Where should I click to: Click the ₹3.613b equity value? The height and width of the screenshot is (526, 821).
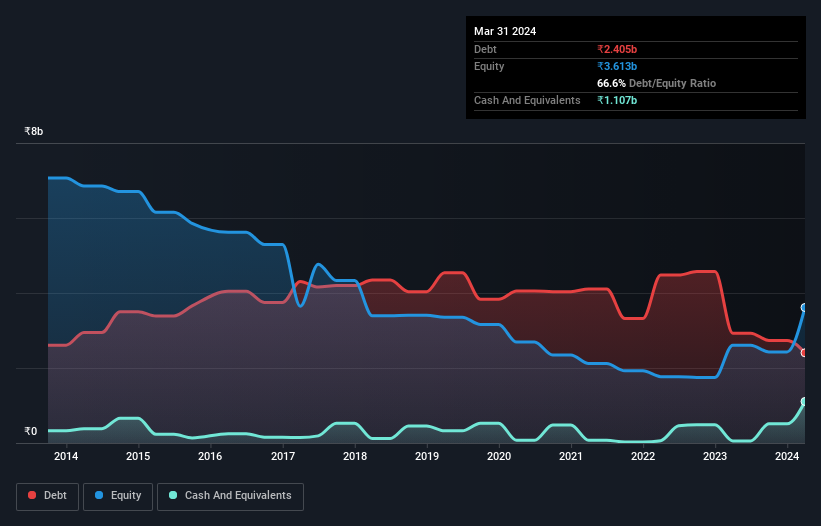coord(617,66)
